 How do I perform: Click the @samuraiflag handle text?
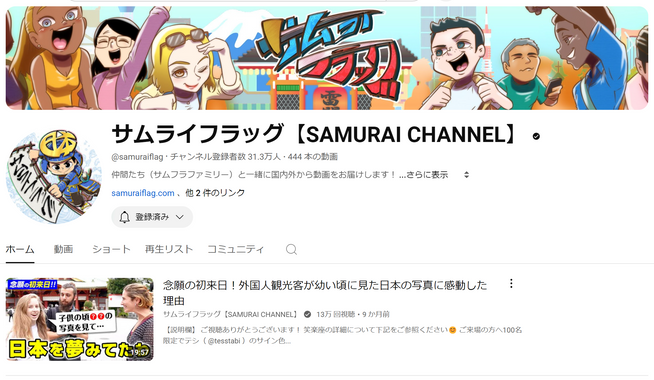click(137, 157)
